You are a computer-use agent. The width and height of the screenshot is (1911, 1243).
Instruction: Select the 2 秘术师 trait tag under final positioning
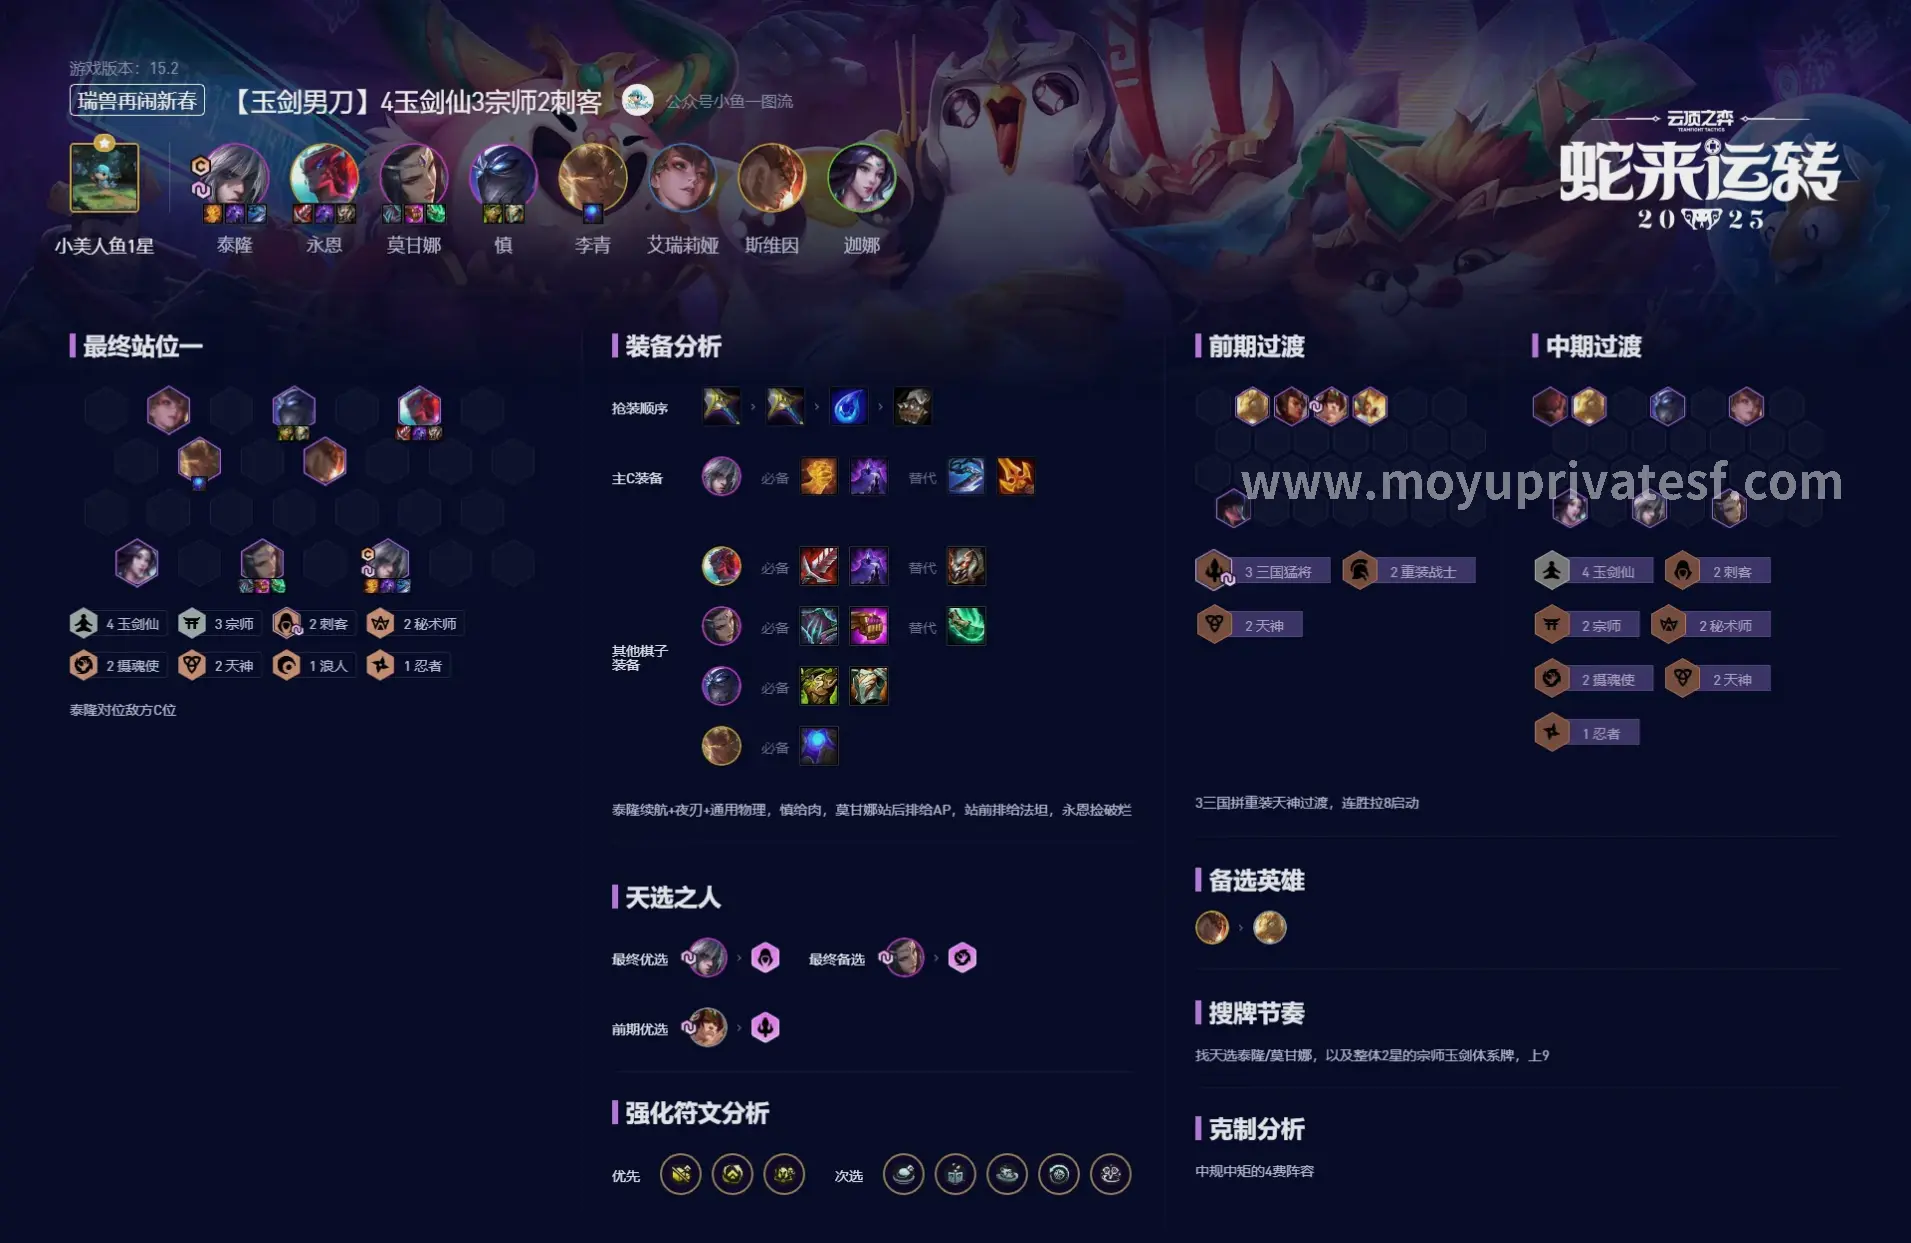tap(414, 624)
